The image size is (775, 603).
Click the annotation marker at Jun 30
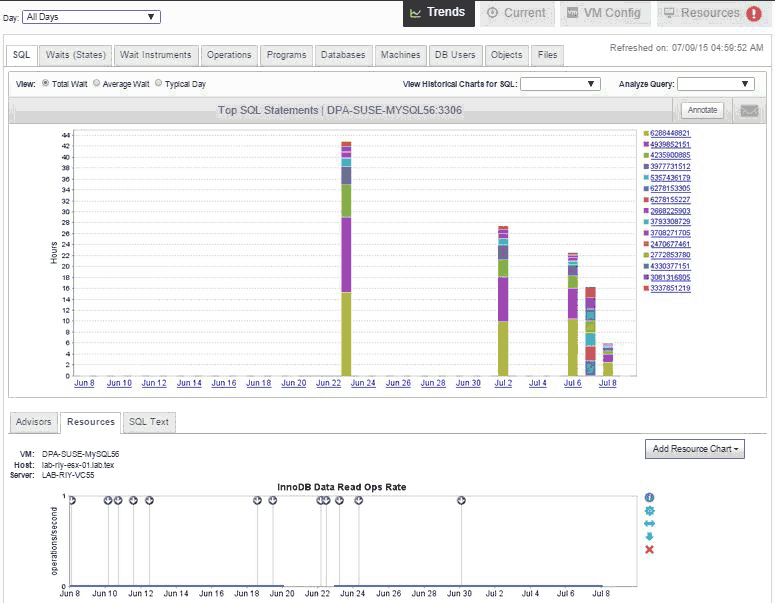[461, 501]
